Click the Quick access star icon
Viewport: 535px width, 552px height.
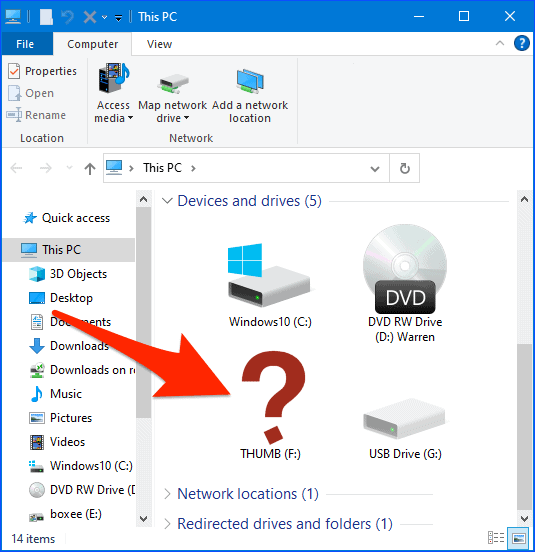[x=30, y=218]
